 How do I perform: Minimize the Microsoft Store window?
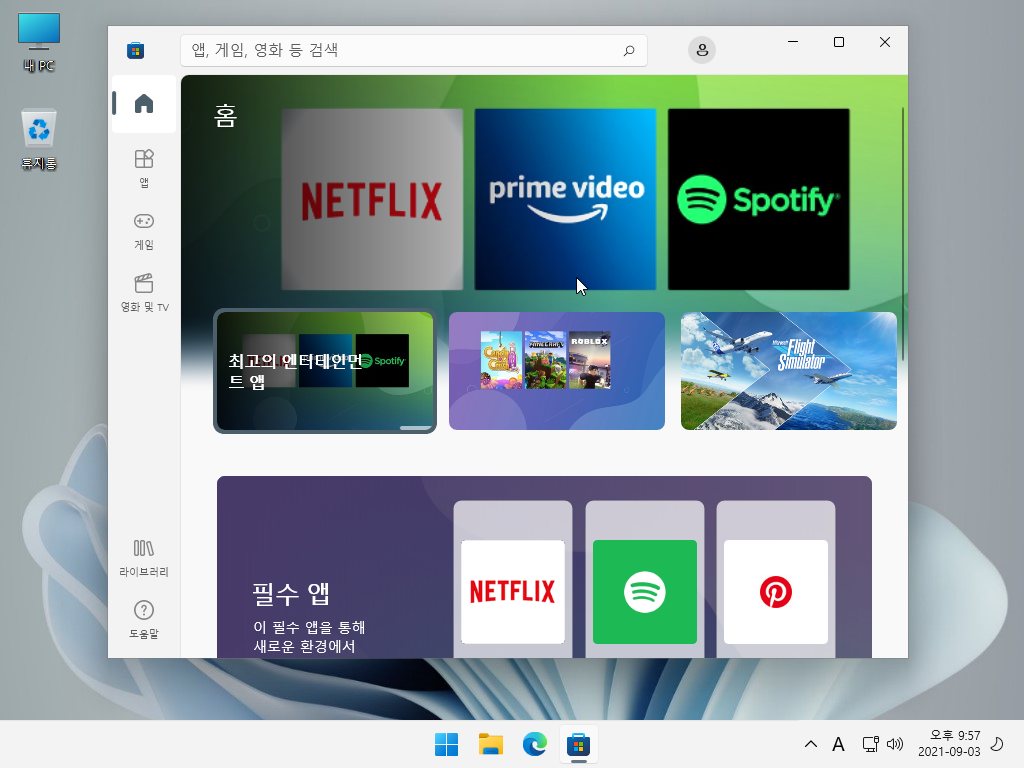pos(793,42)
